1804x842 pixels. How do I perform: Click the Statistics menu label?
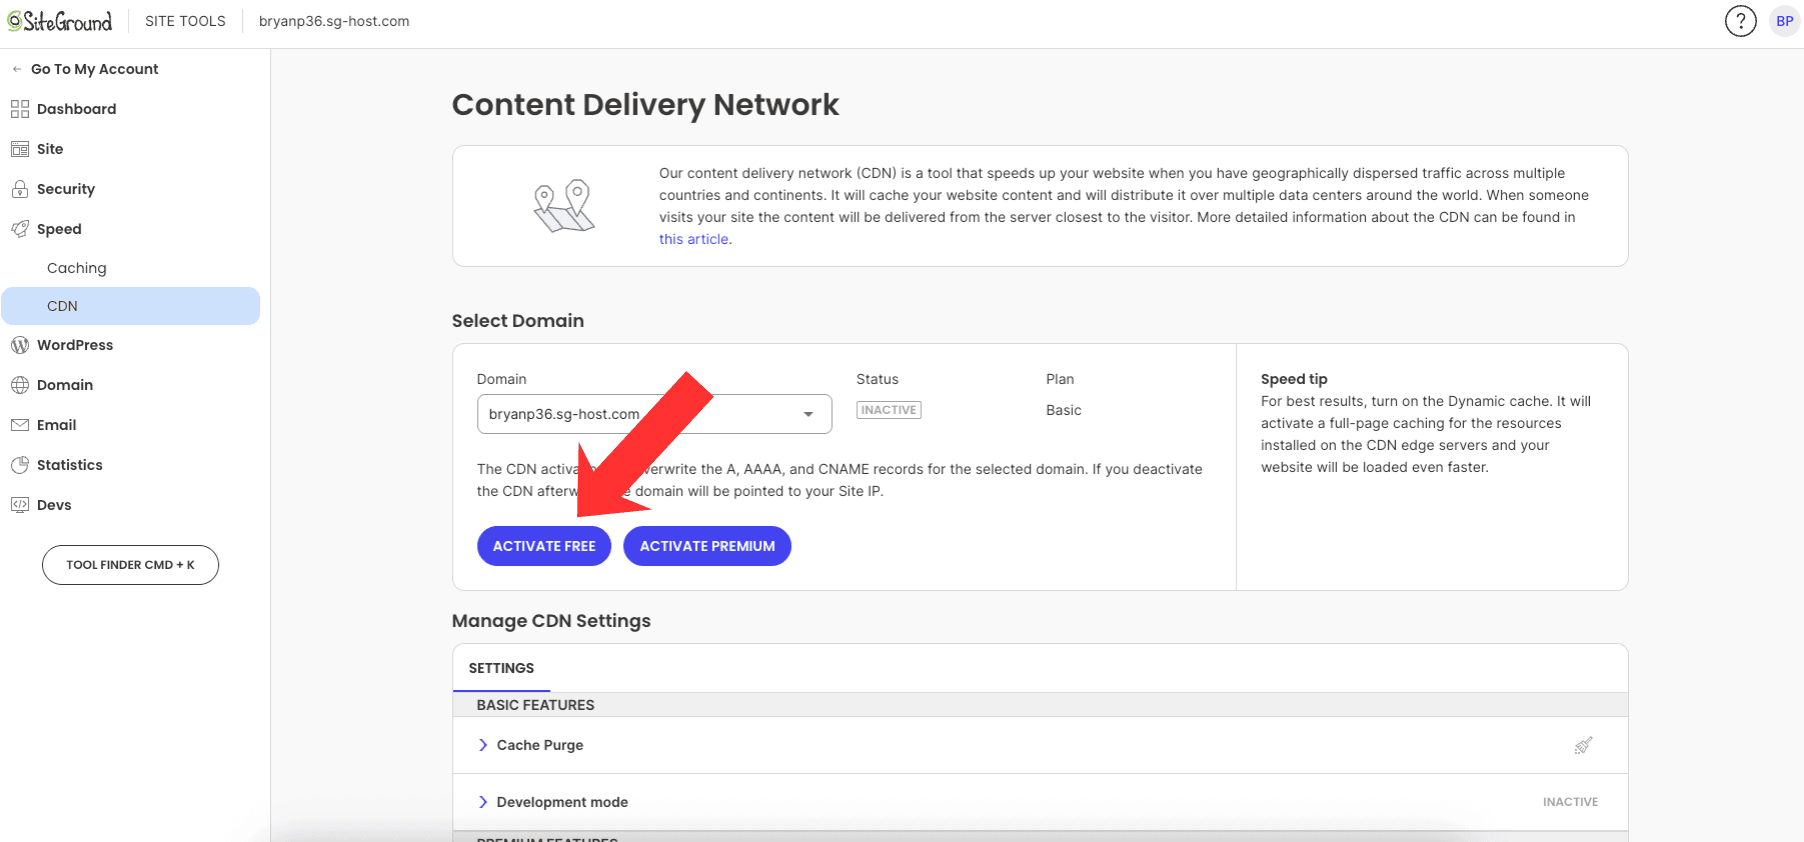pos(70,465)
